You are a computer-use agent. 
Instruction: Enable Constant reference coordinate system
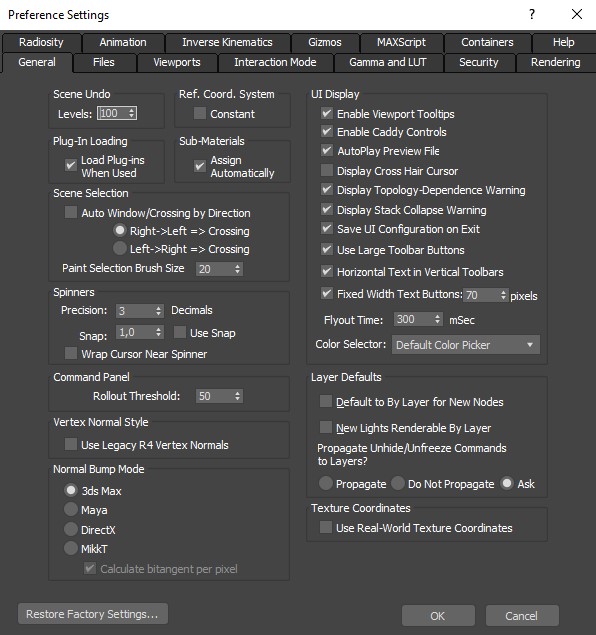point(200,113)
